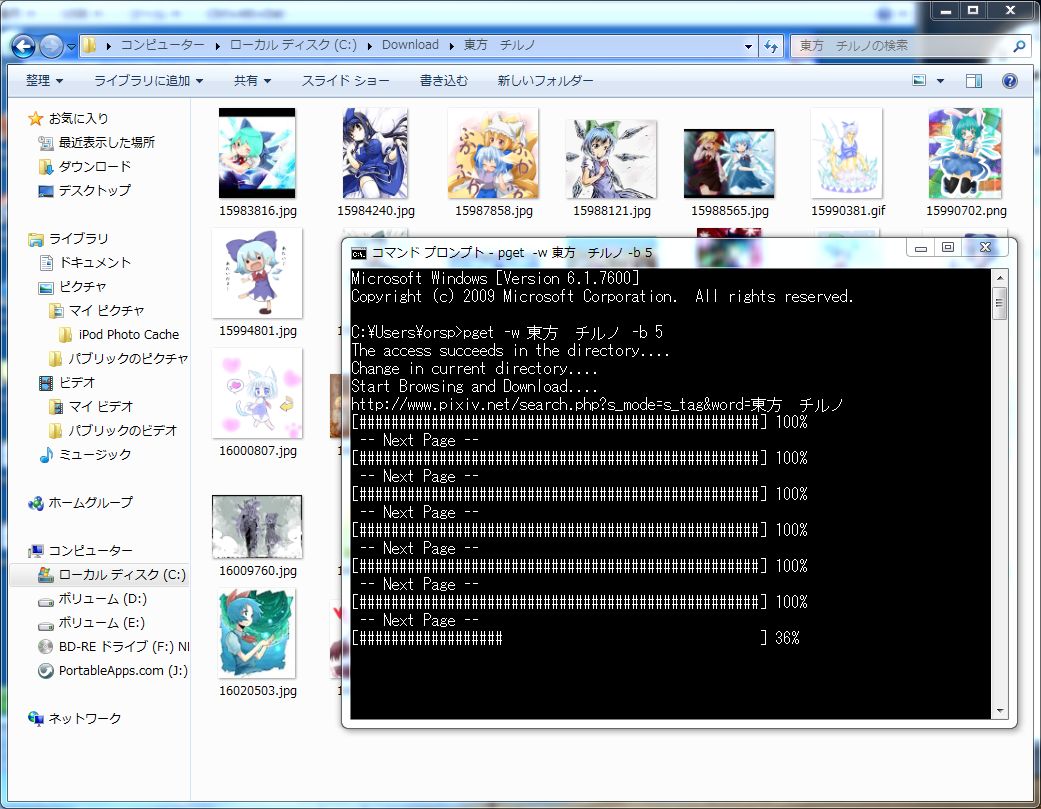Select the 15984240.jpg thumbnail
Viewport: 1041px width, 809px height.
click(x=375, y=153)
